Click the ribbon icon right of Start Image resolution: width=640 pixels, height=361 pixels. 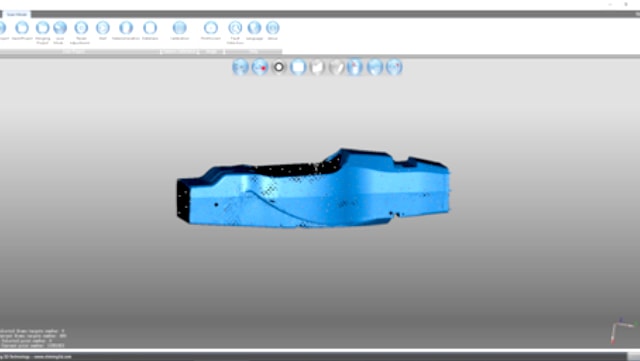point(126,28)
